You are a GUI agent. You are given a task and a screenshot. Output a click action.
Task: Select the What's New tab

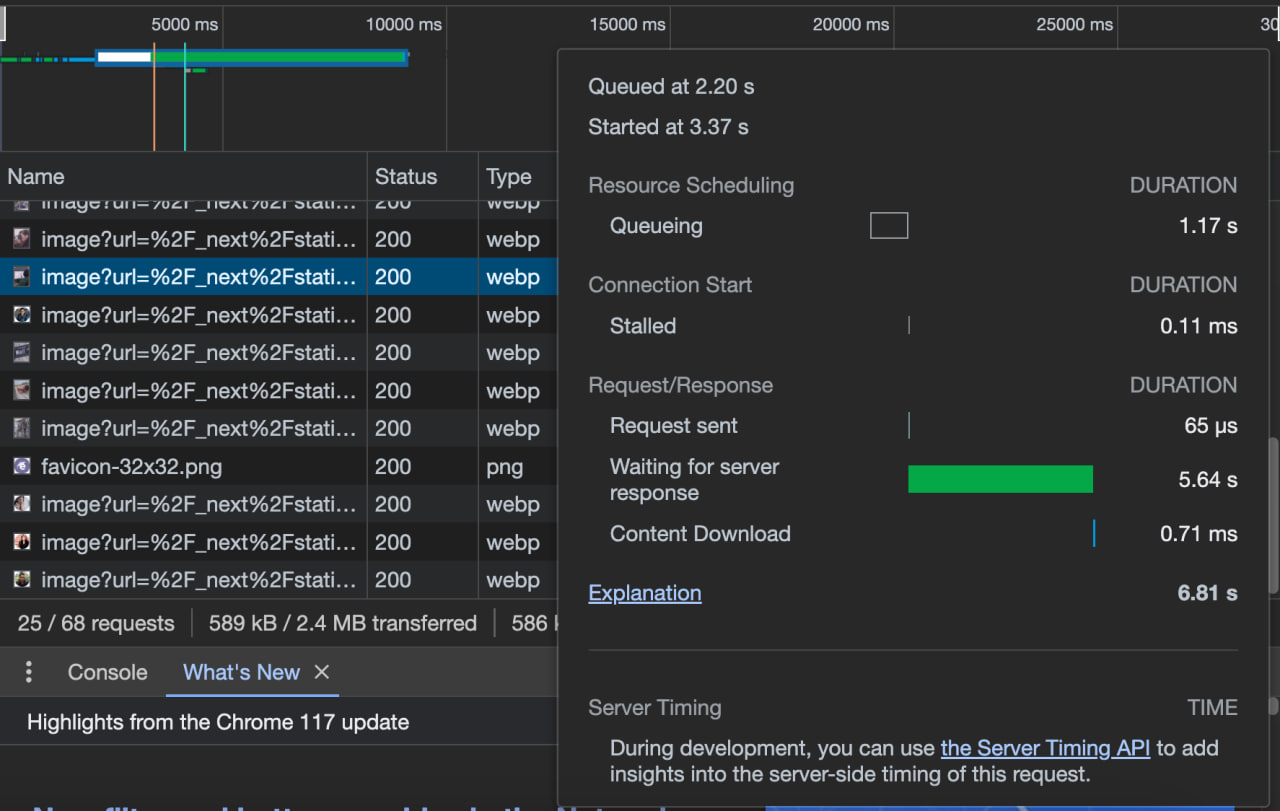tap(241, 672)
